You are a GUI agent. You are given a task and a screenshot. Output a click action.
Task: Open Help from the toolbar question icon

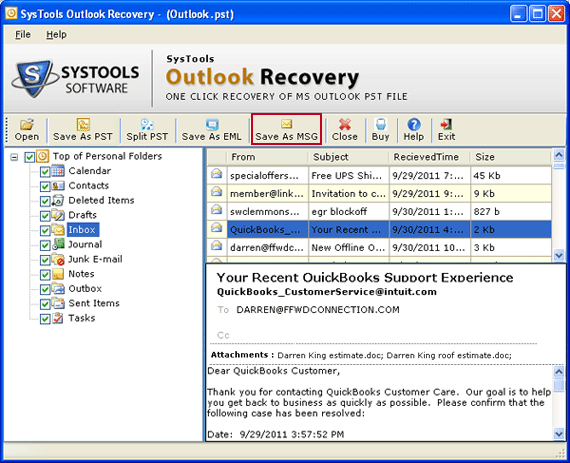click(414, 124)
